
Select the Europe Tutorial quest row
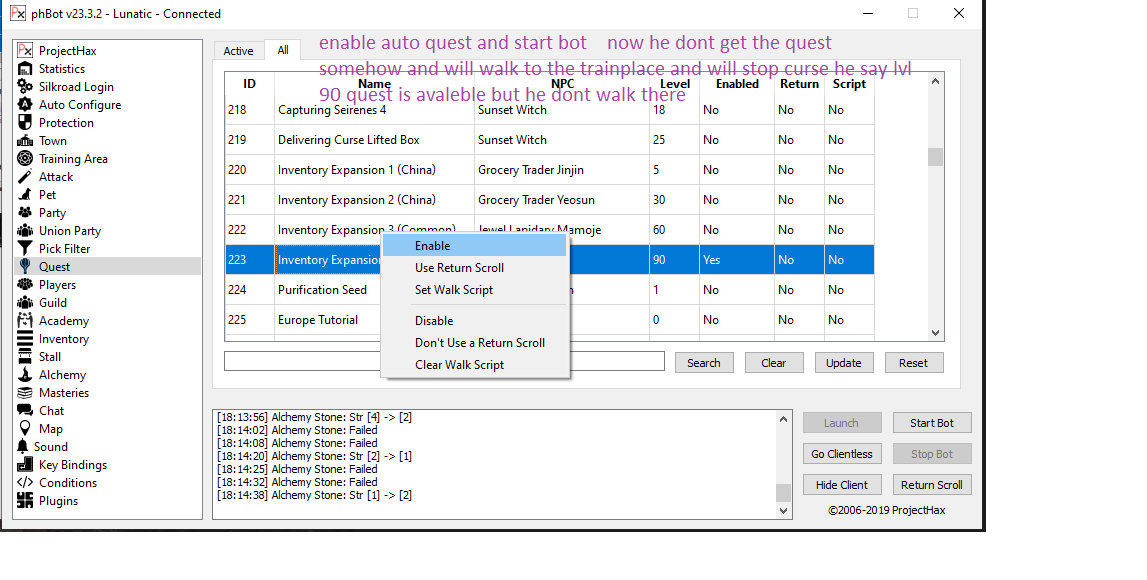320,320
